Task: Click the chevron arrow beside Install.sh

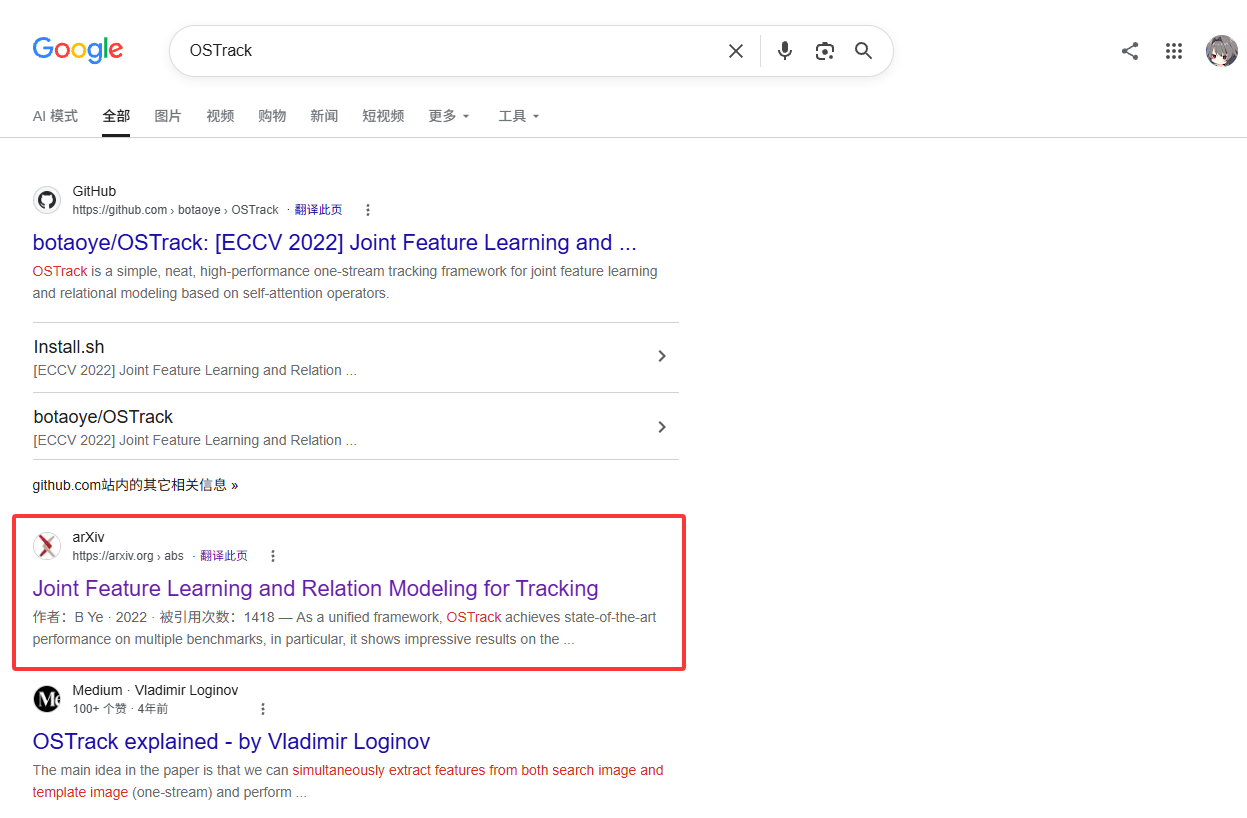Action: click(x=661, y=356)
